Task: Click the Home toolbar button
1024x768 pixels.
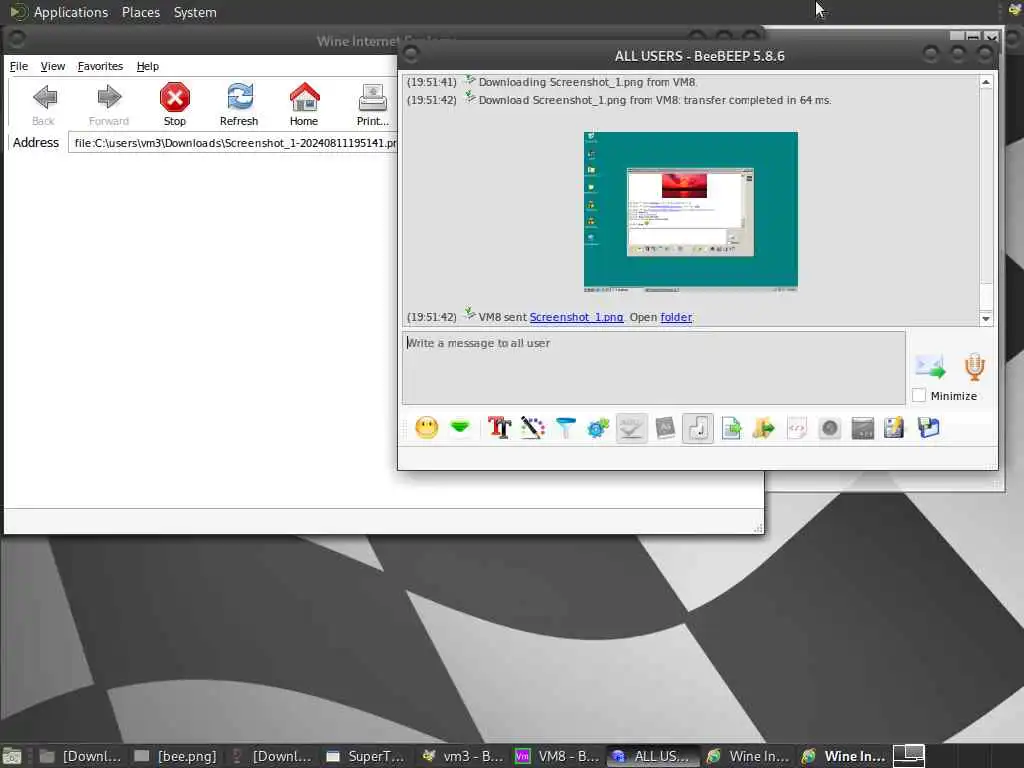Action: point(304,104)
